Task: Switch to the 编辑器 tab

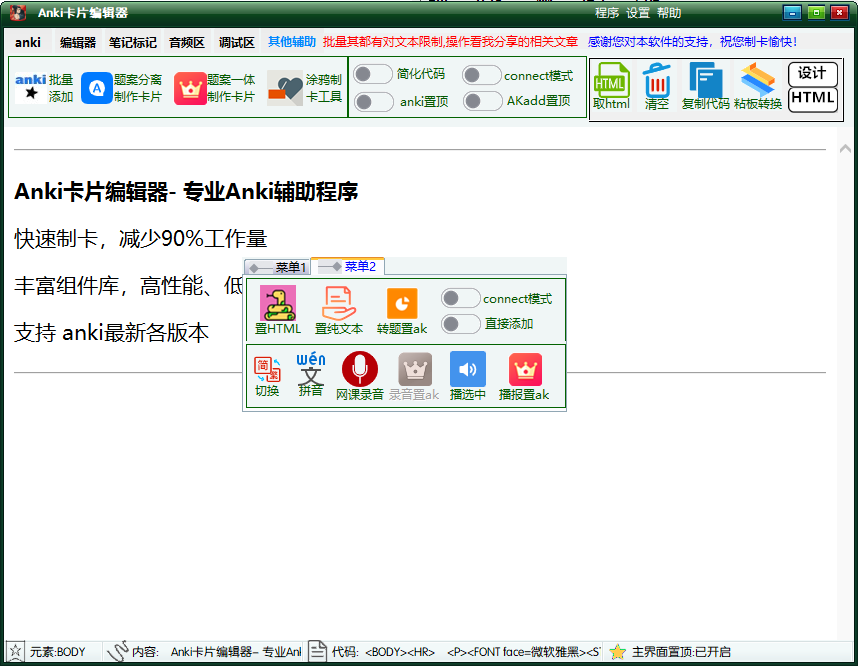Action: coord(78,42)
